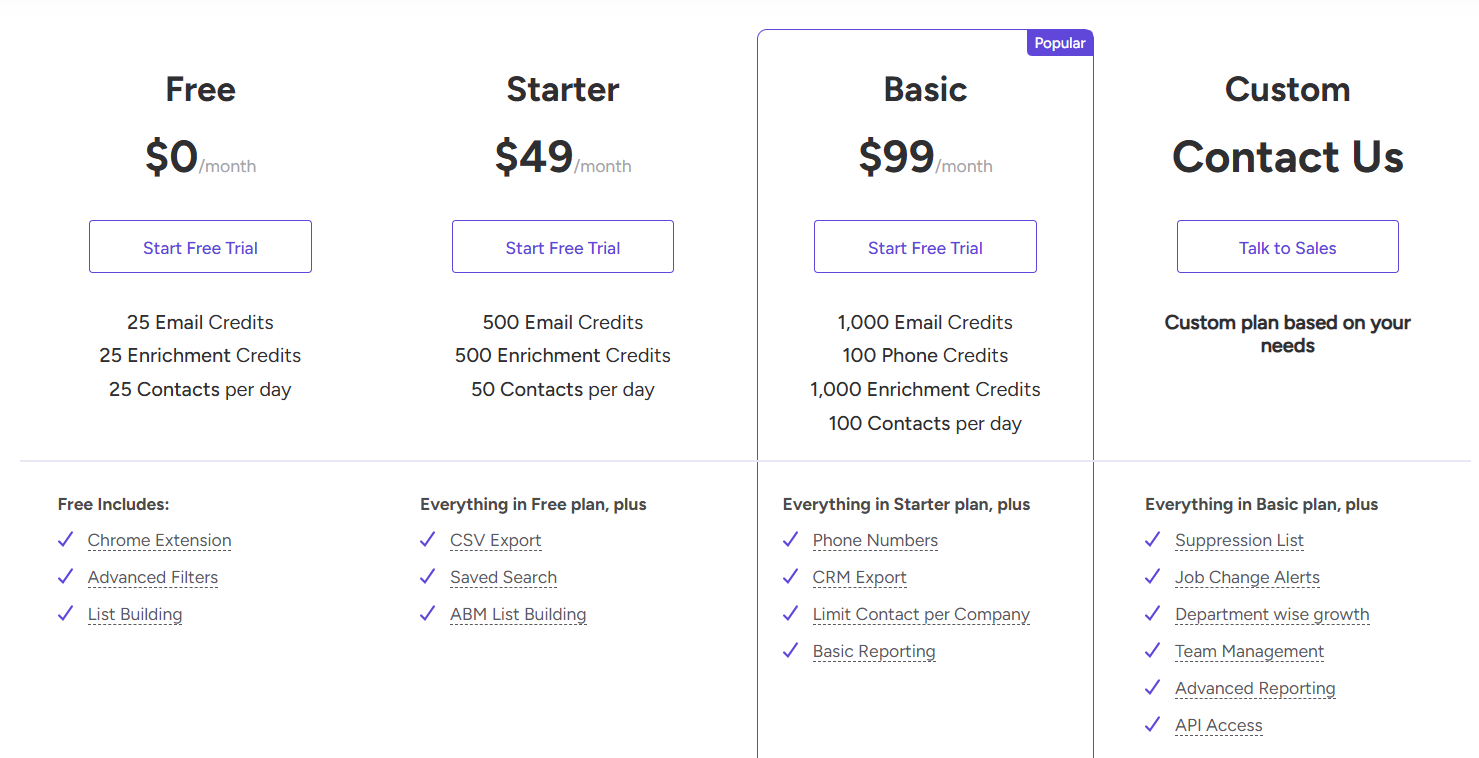Start the free trial on the Starter plan
The image size is (1479, 758).
[x=562, y=246]
